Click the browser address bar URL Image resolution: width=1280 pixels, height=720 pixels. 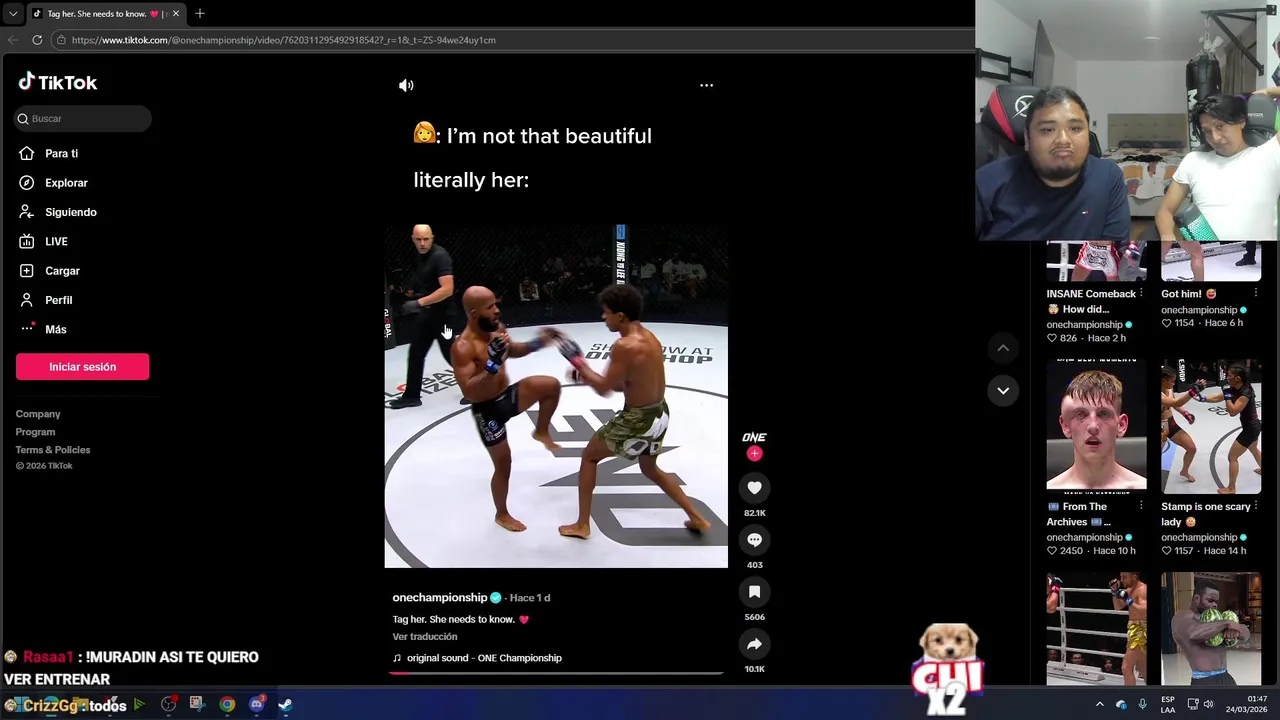[x=283, y=40]
